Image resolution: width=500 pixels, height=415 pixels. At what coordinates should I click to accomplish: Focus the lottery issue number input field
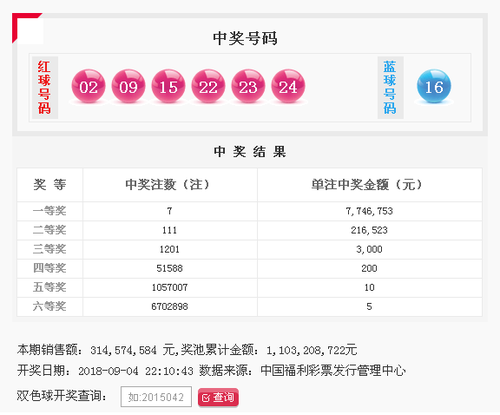(156, 397)
